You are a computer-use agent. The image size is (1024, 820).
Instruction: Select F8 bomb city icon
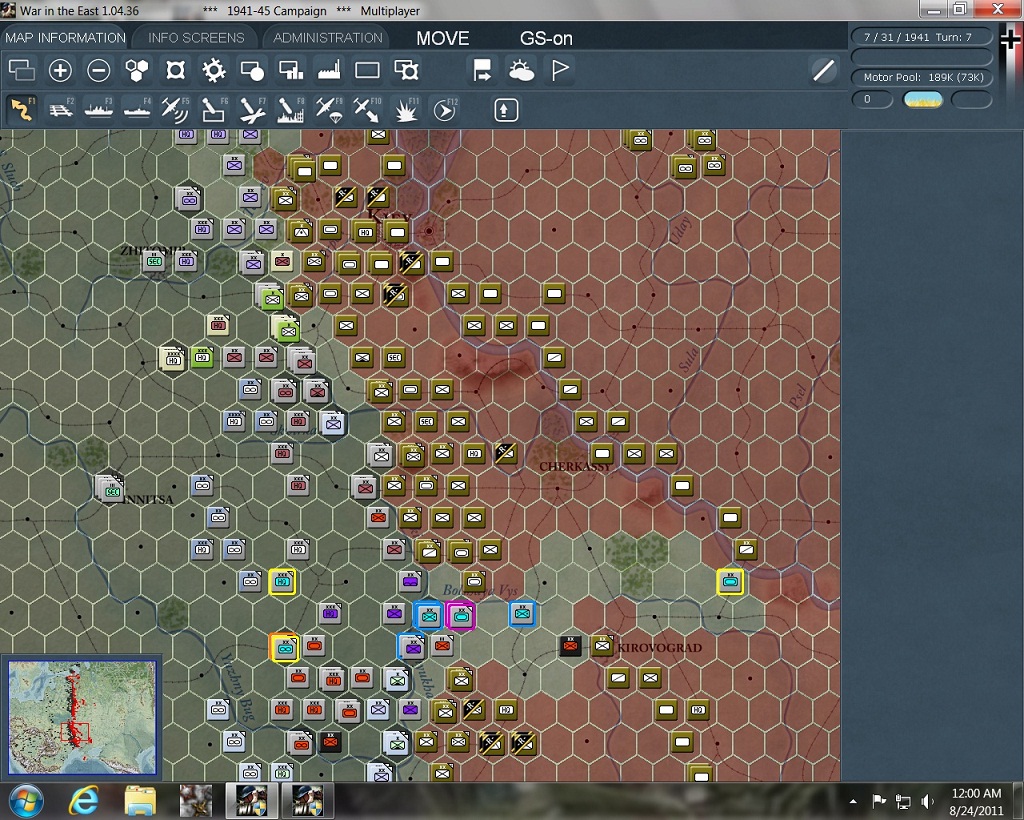[x=291, y=110]
